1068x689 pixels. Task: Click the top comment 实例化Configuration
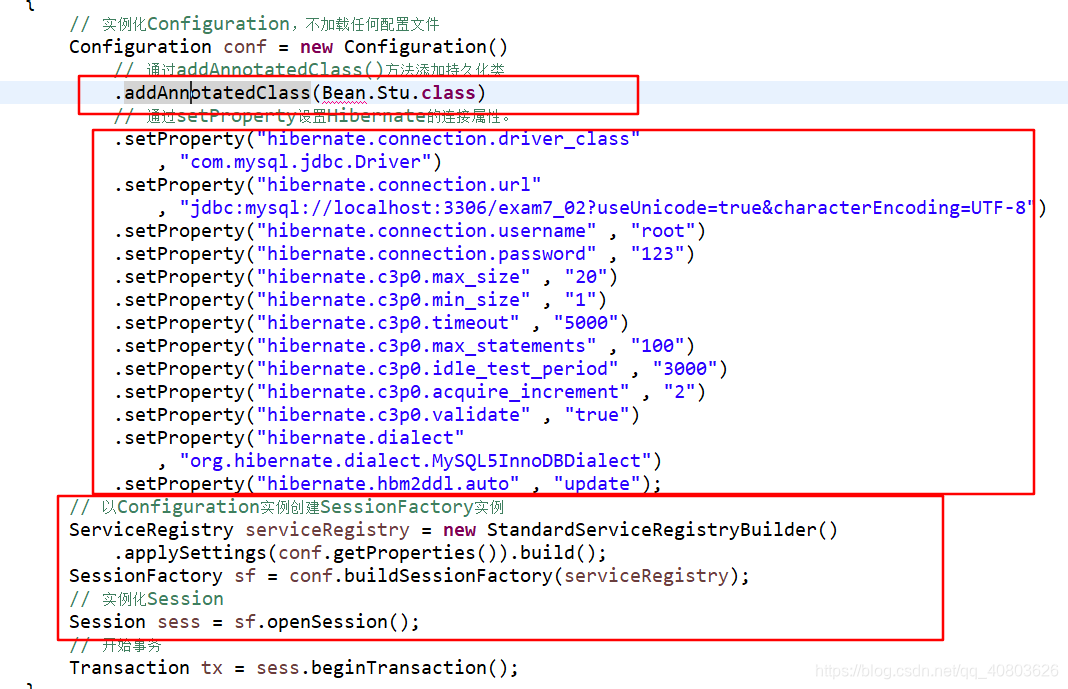[255, 25]
